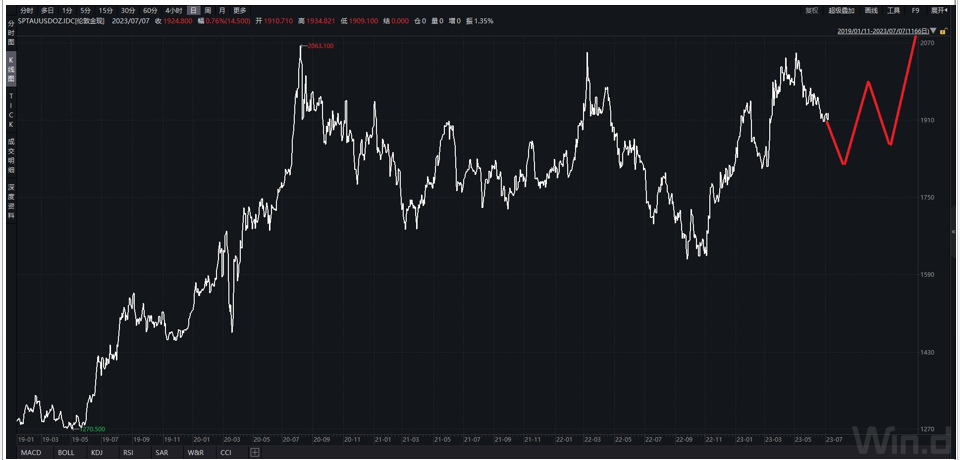Open the 超级叠加 overlay option
This screenshot has height=460, width=960.
click(x=841, y=10)
